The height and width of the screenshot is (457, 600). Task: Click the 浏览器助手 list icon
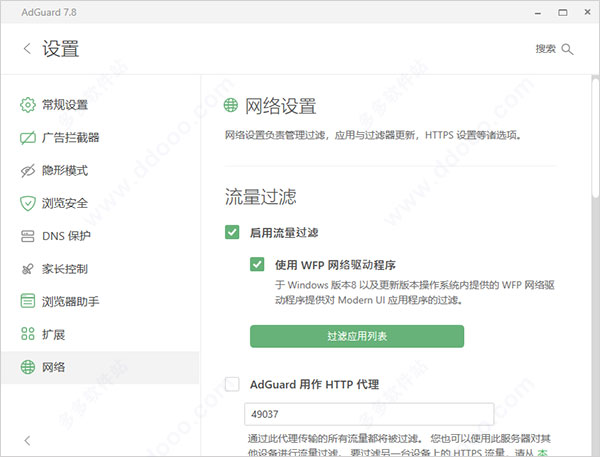click(28, 301)
